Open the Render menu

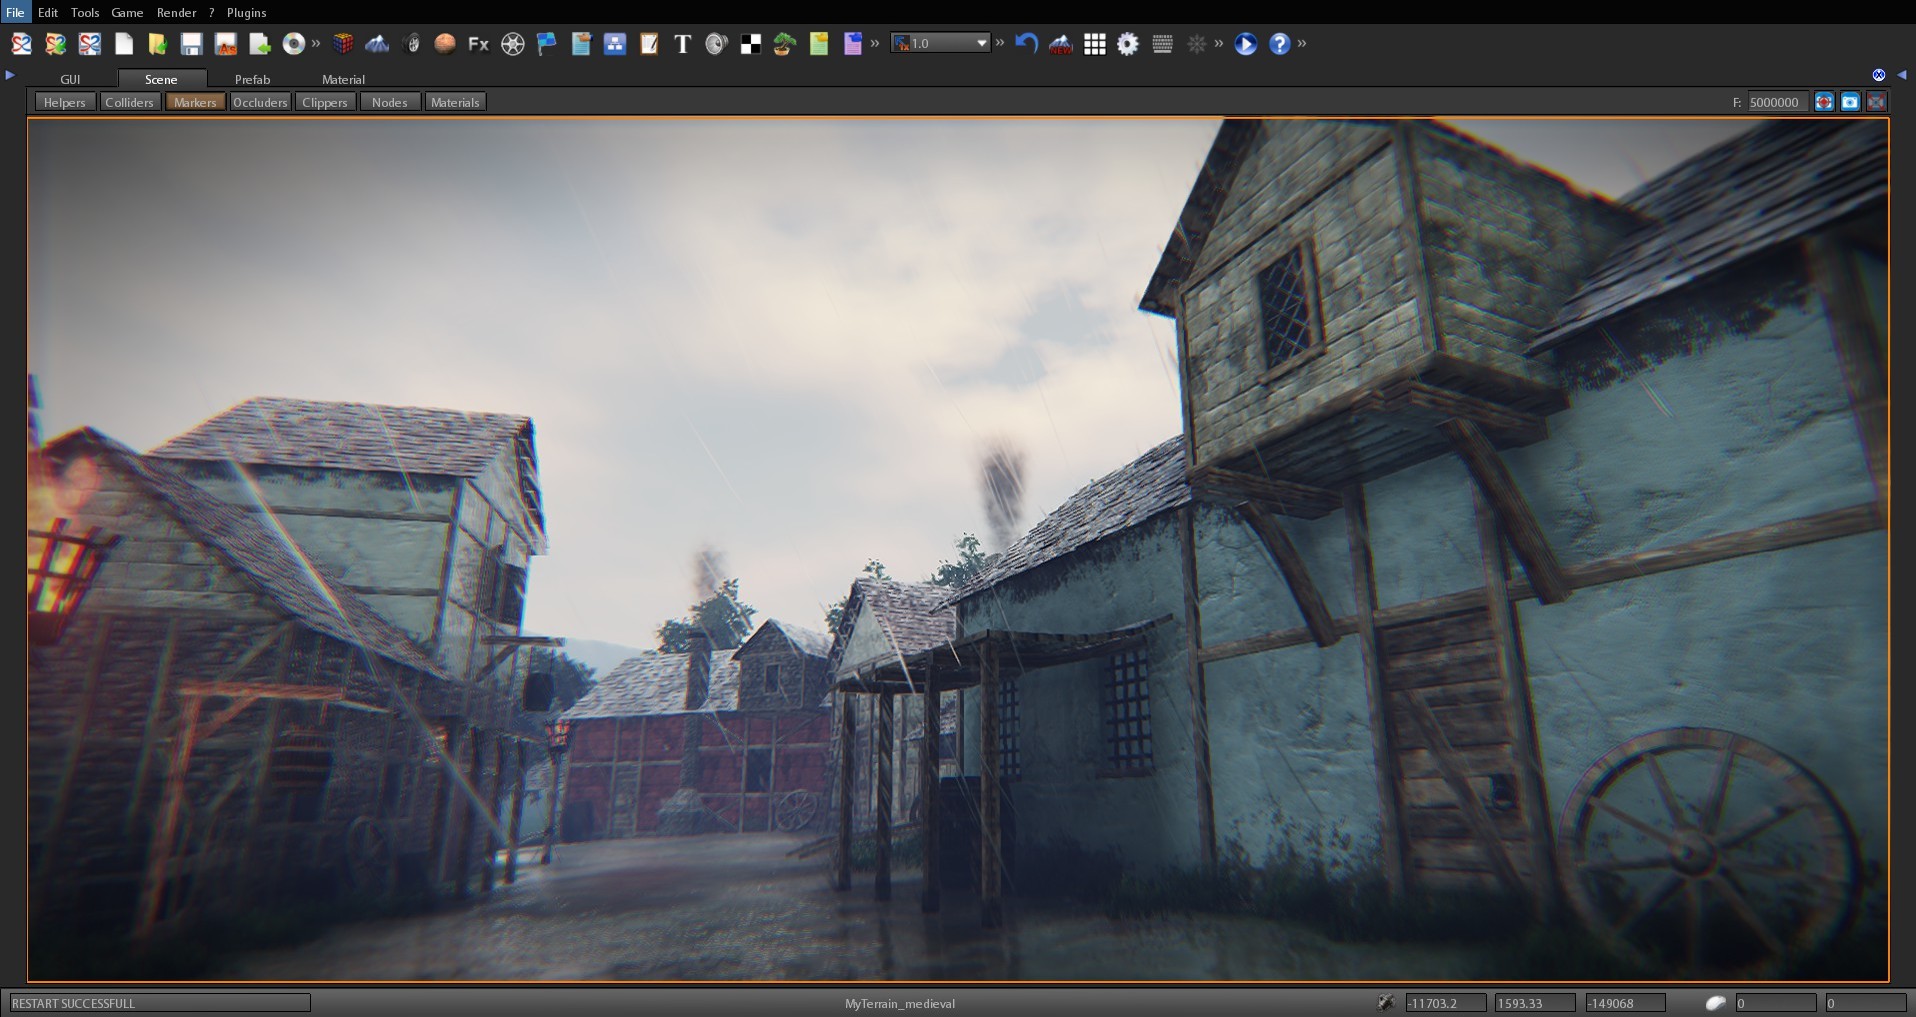pyautogui.click(x=176, y=12)
